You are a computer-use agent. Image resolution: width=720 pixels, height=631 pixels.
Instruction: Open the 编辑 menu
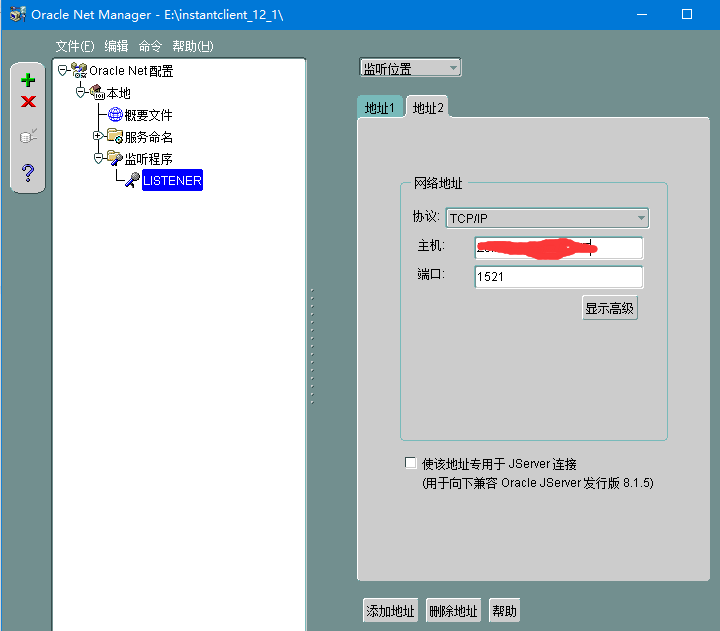coord(116,46)
